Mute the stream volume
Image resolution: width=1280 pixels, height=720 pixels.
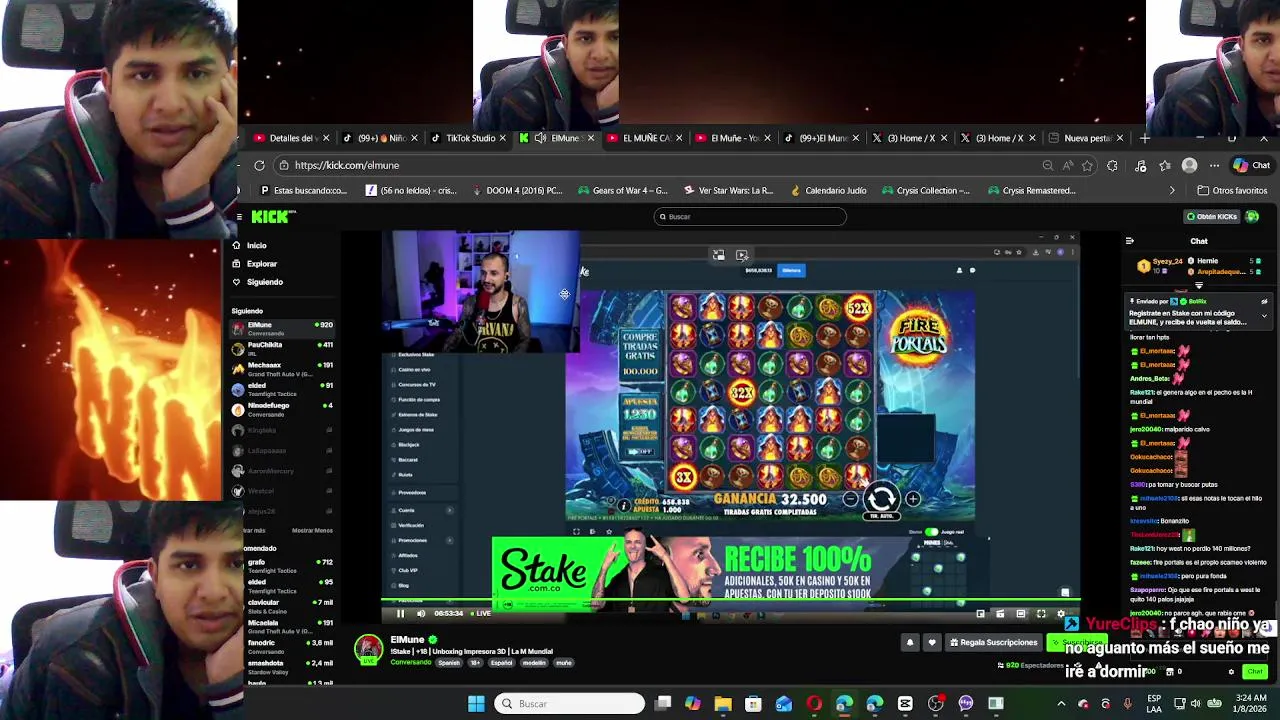pos(420,614)
